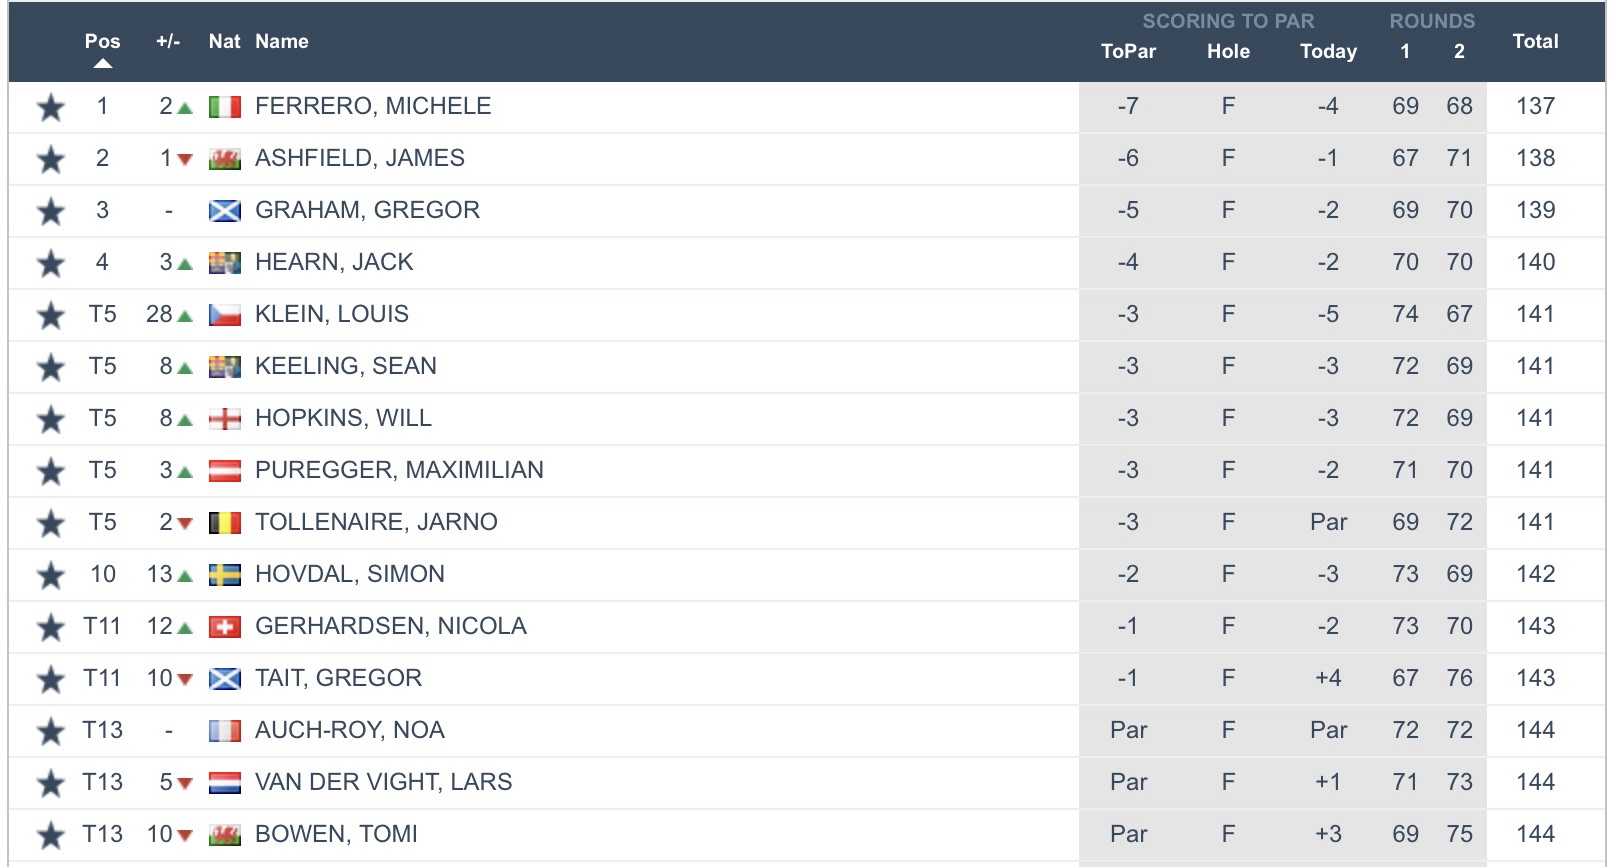This screenshot has height=867, width=1612.
Task: Click the Italian flag next to Ferrero
Action: coord(224,107)
